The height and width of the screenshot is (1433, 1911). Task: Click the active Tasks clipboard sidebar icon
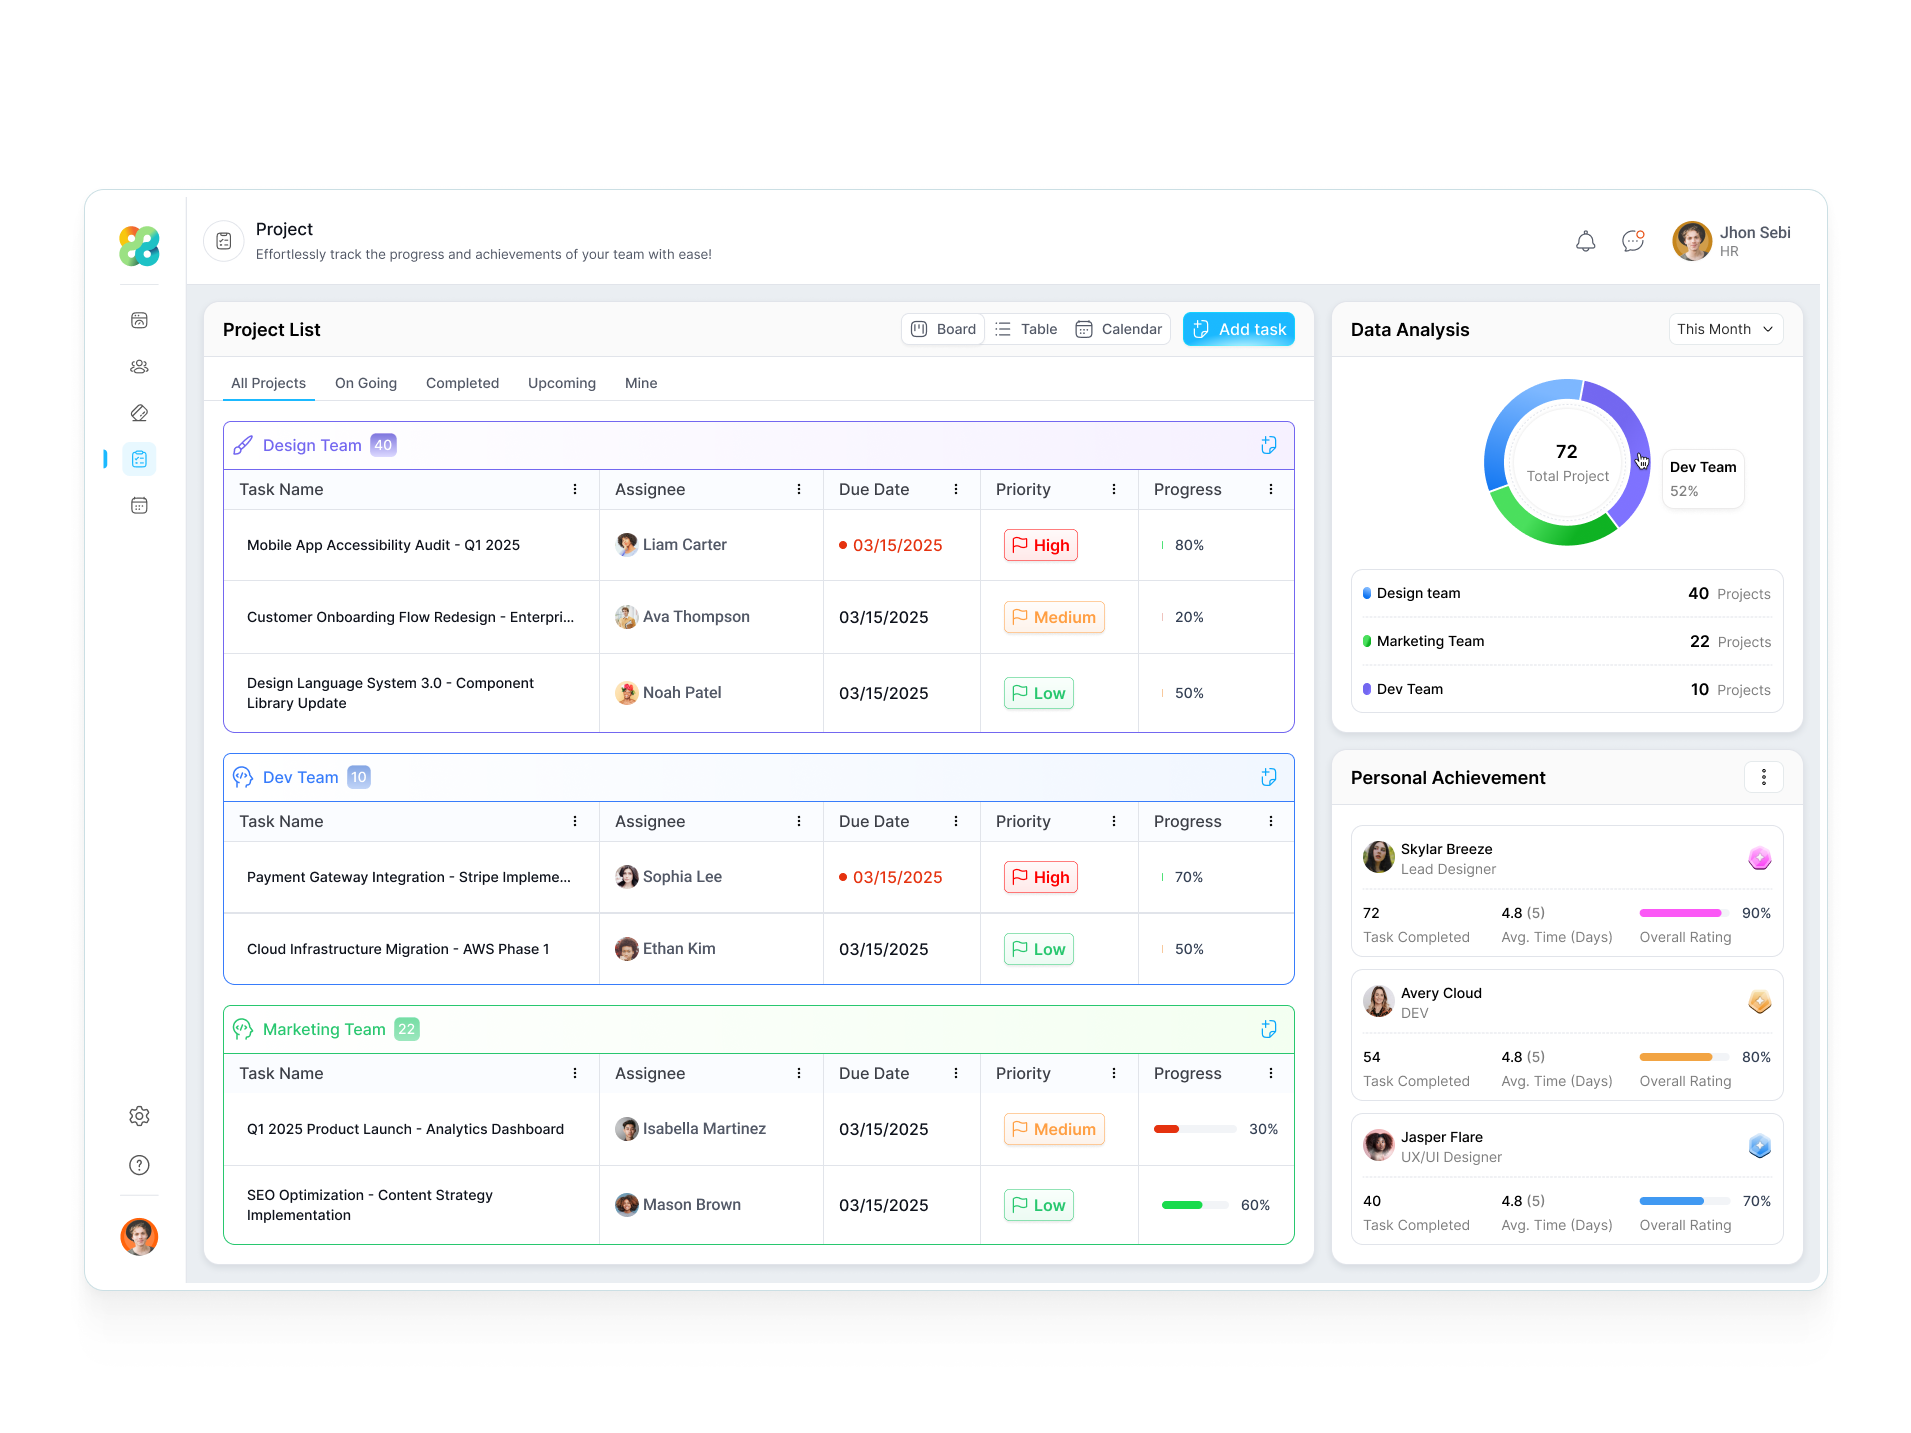139,459
